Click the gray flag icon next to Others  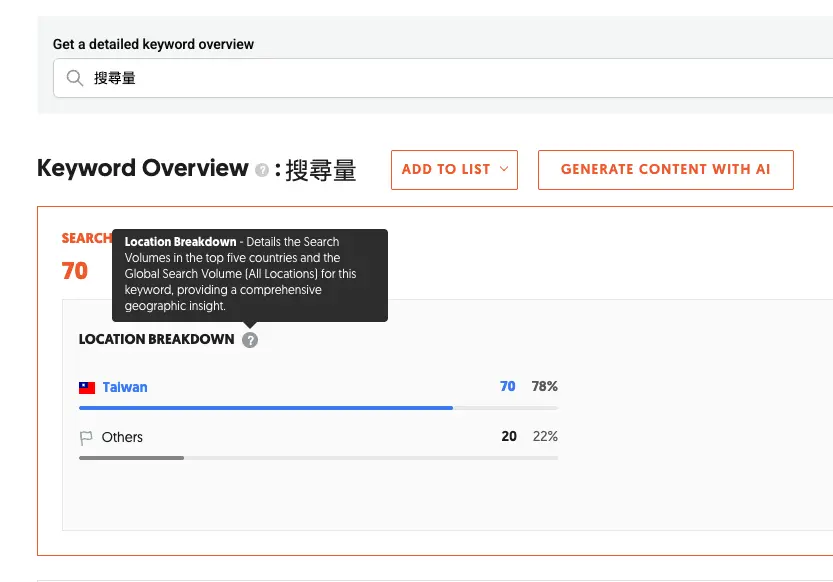point(87,437)
